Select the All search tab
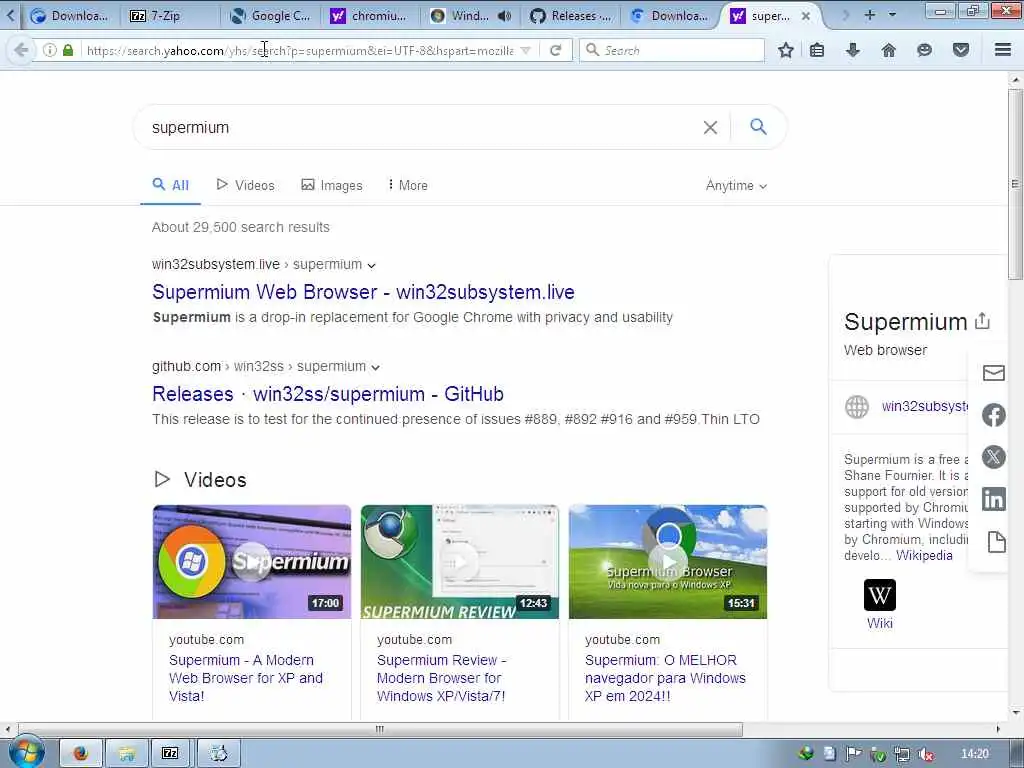The image size is (1024, 768). (170, 185)
